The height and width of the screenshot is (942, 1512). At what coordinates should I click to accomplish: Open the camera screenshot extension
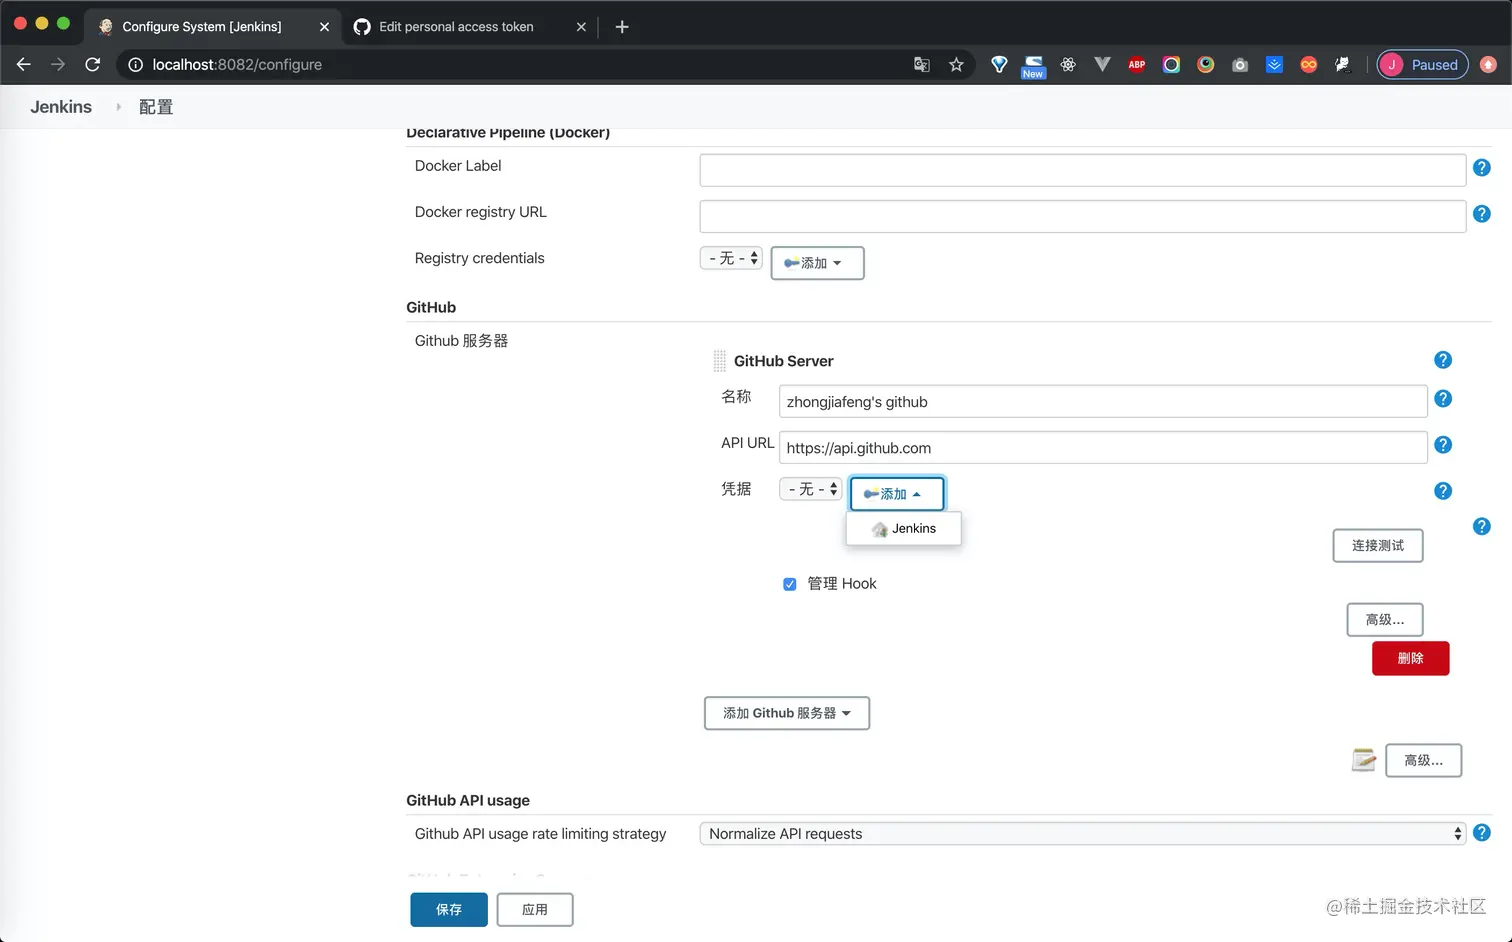(1240, 65)
